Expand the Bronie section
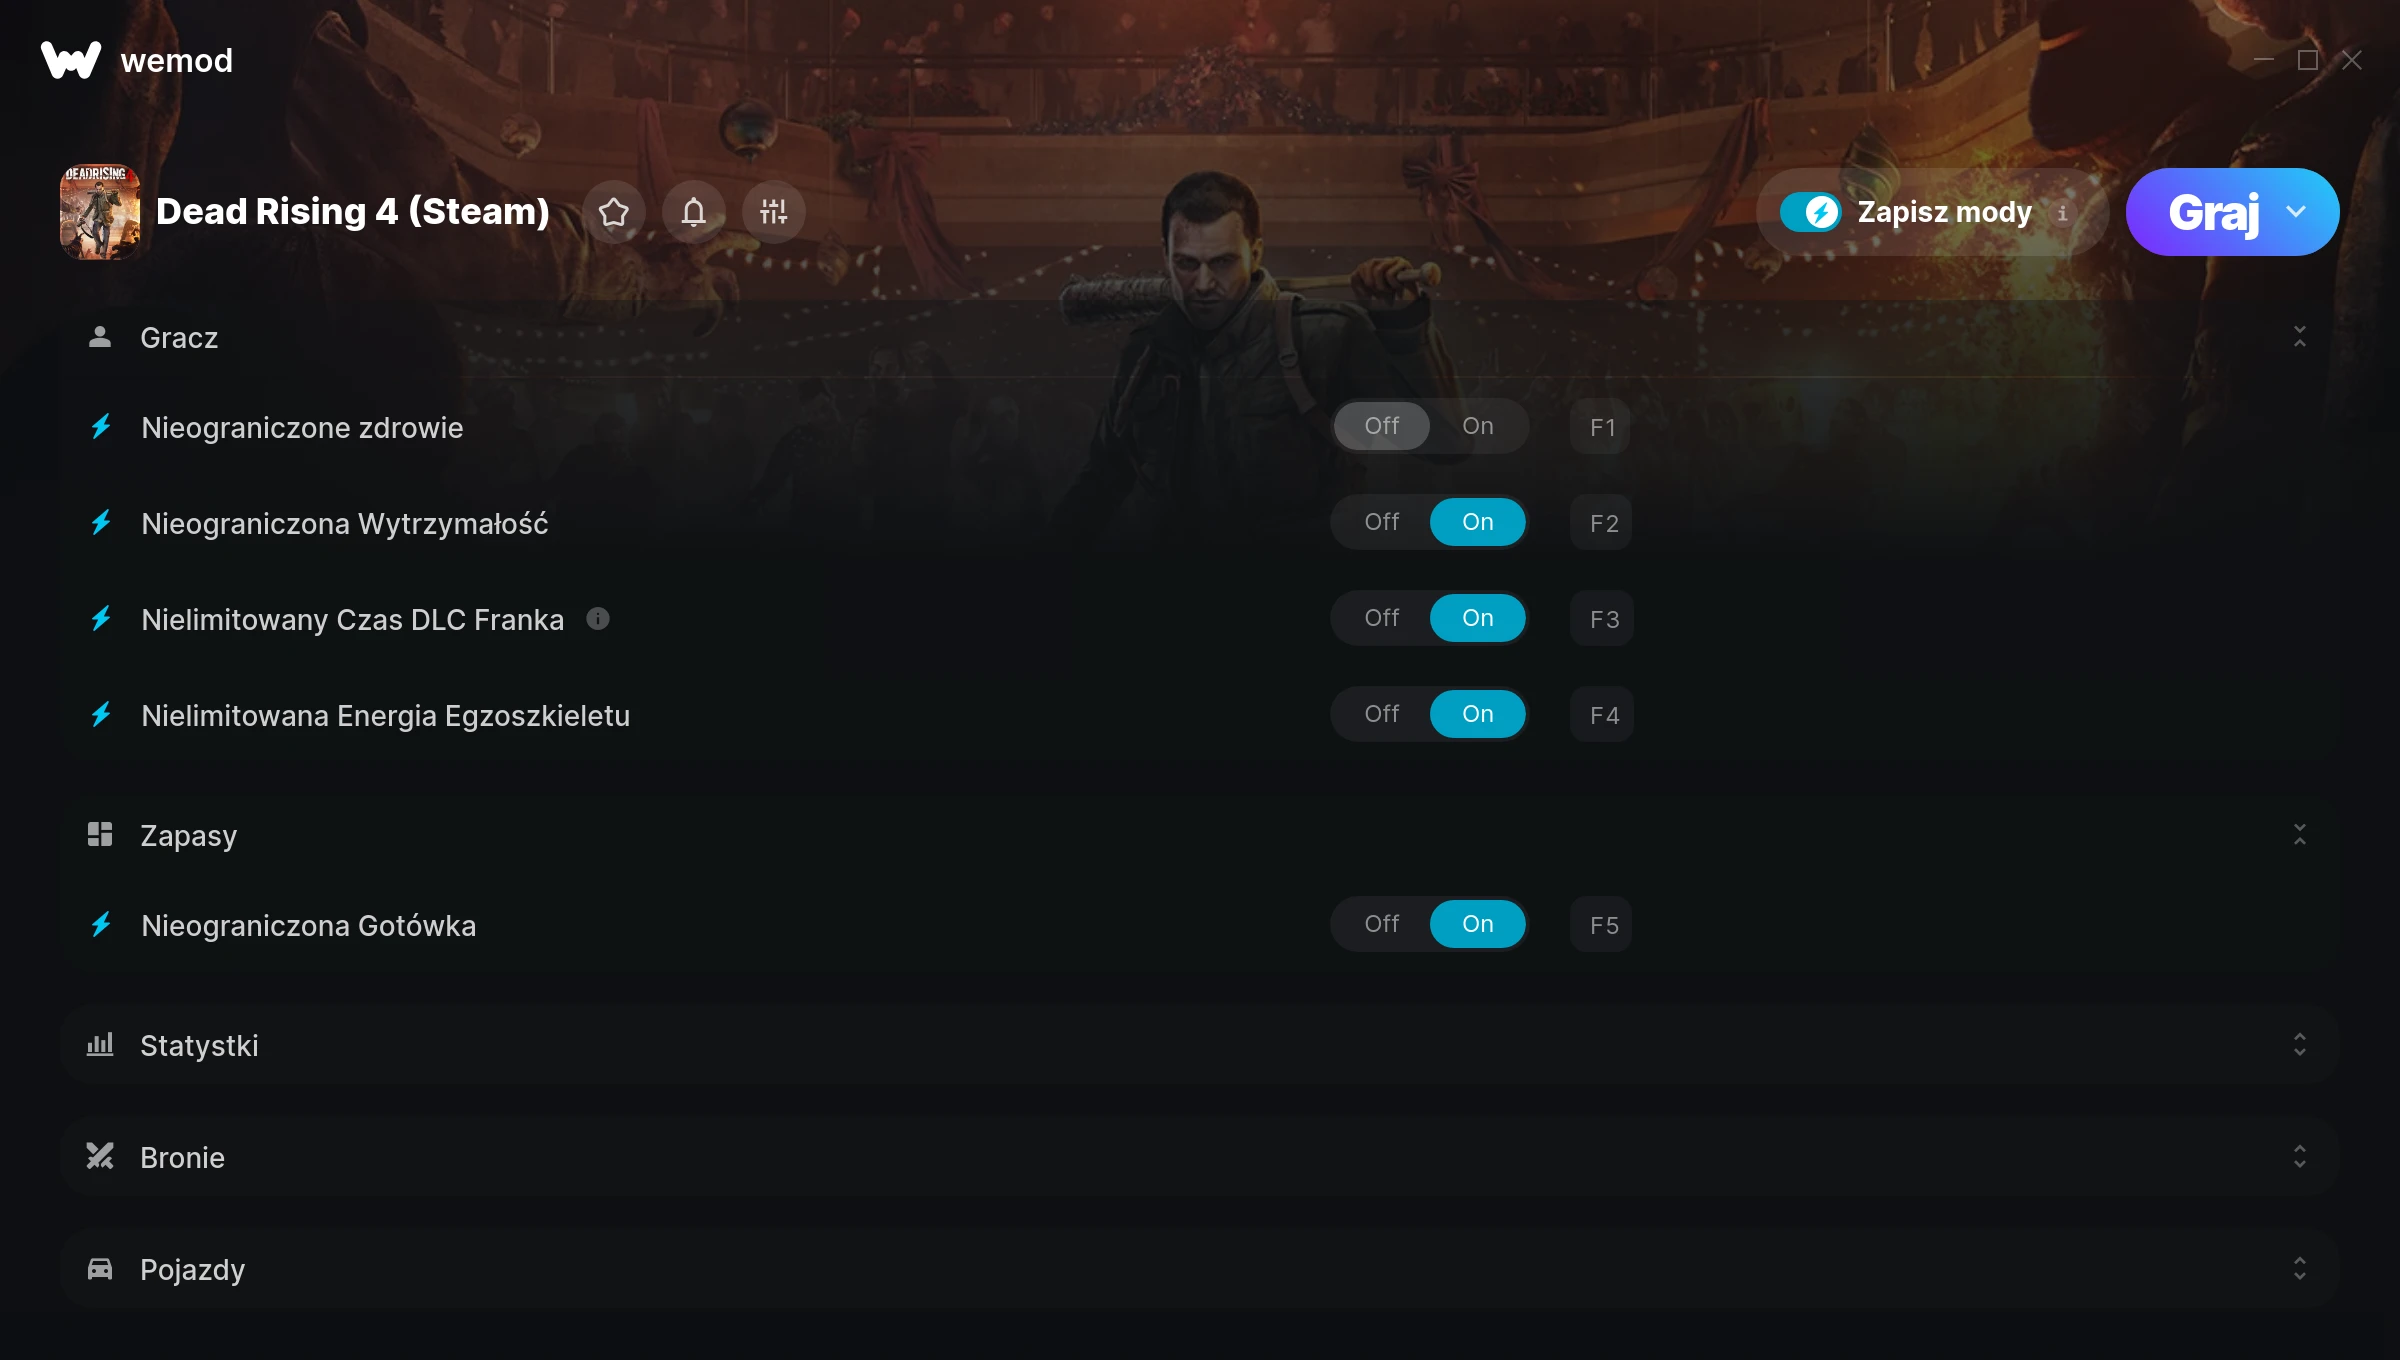Screen dimensions: 2400x1360 coord(2300,1157)
